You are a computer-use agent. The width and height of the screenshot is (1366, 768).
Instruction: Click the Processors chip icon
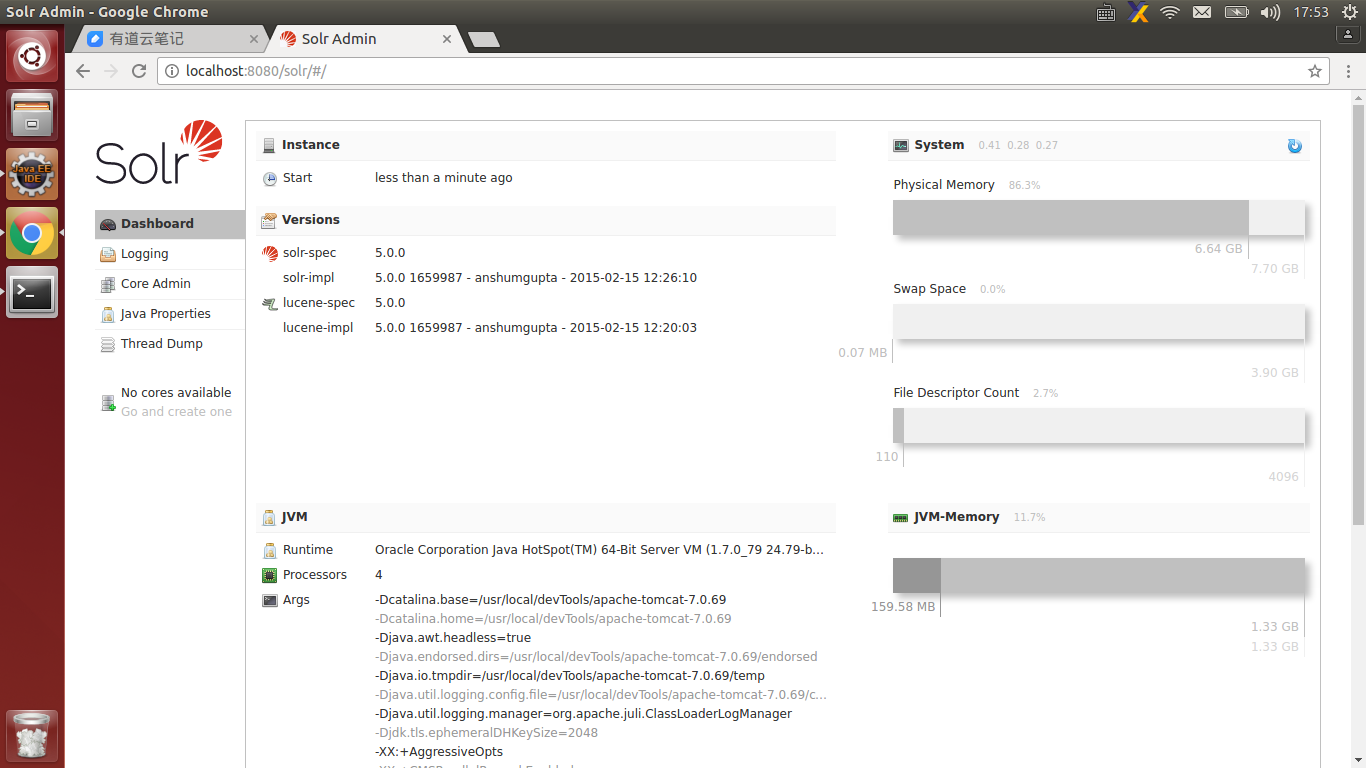(x=270, y=575)
